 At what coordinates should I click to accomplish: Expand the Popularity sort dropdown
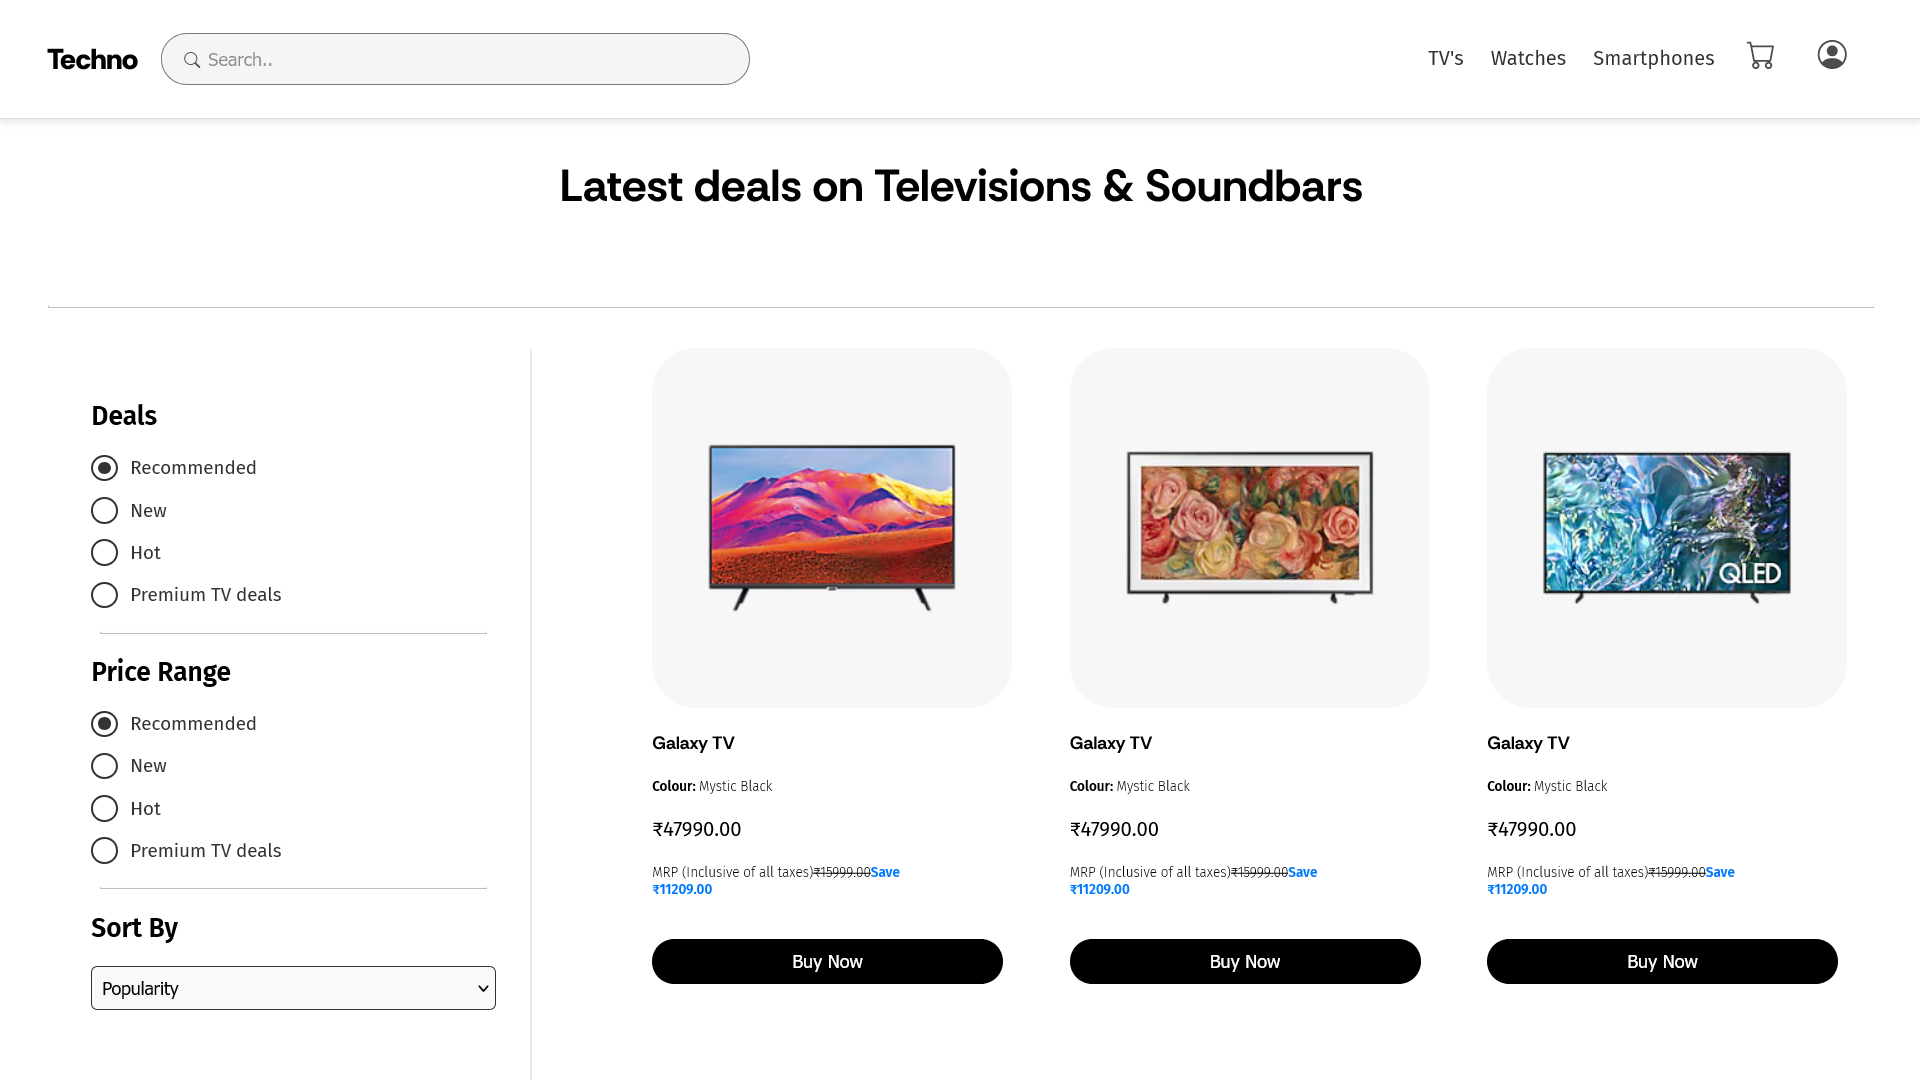pos(293,988)
